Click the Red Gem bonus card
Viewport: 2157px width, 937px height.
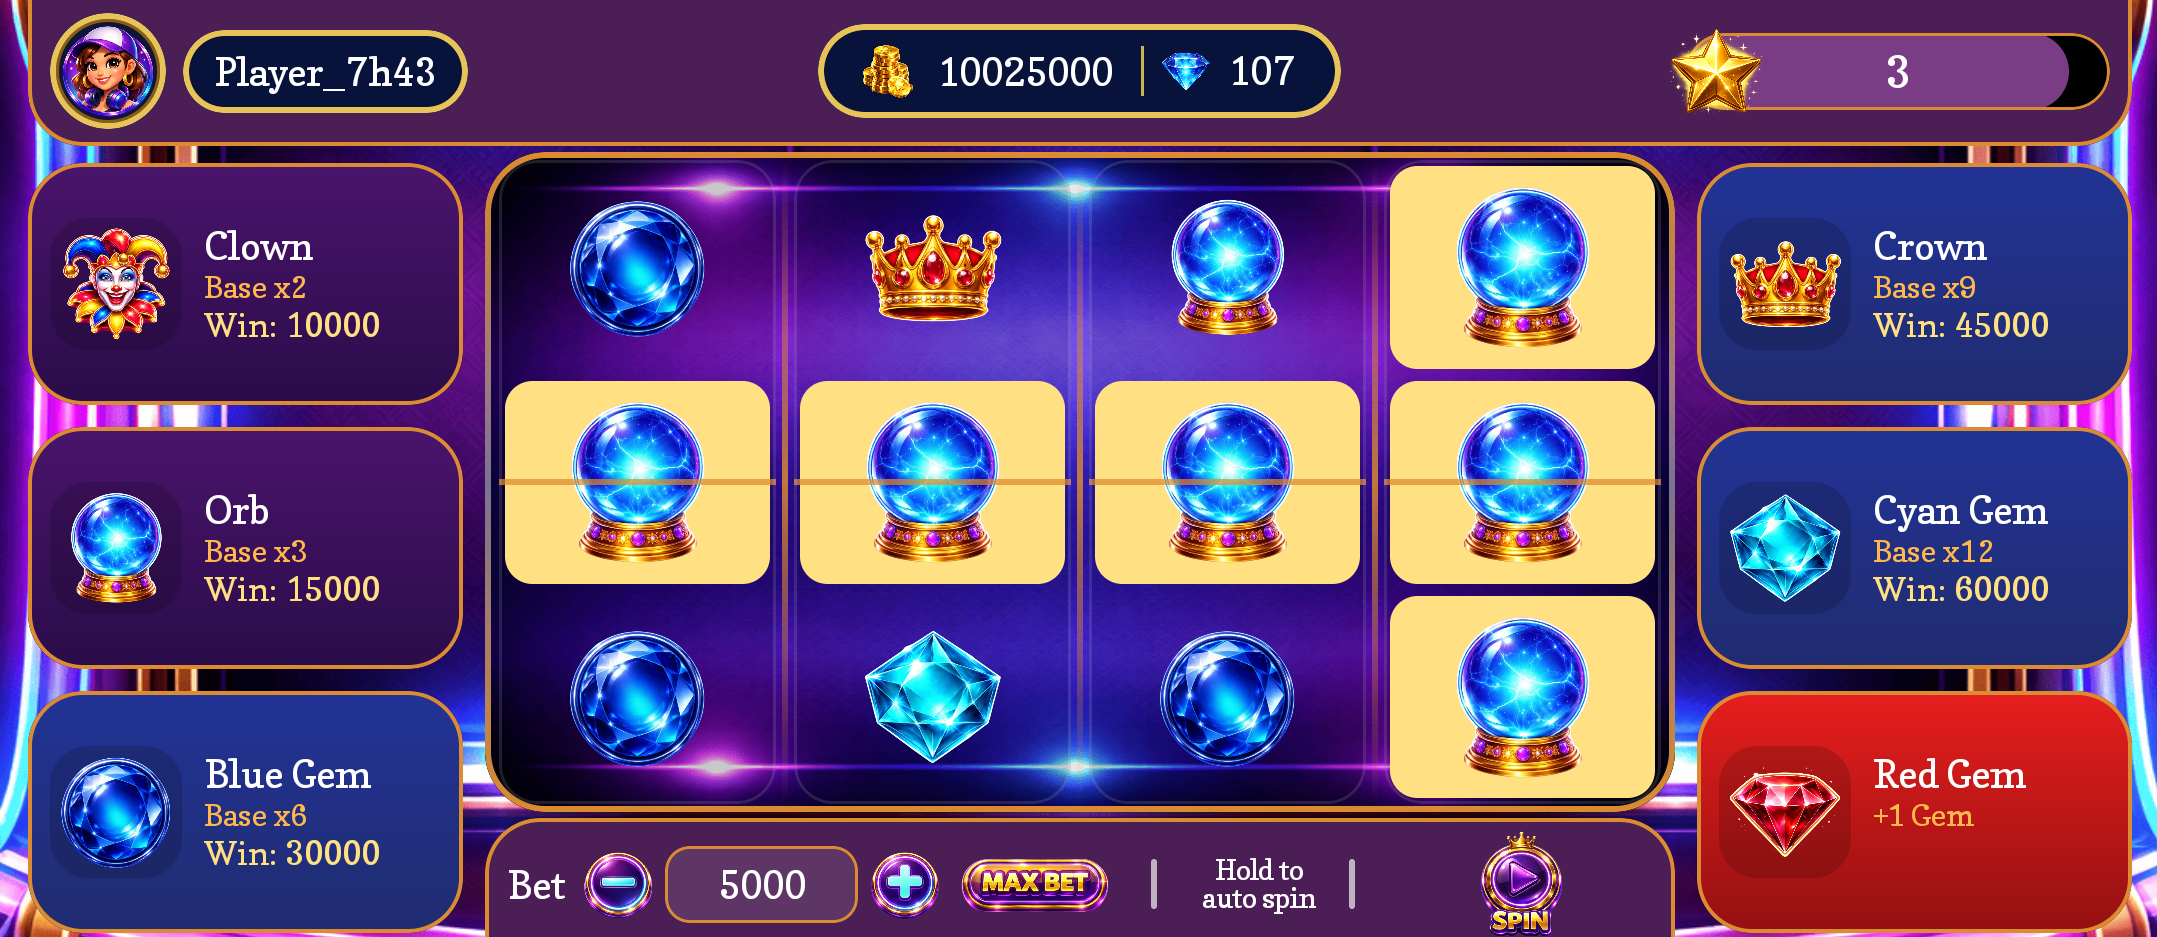[1913, 812]
